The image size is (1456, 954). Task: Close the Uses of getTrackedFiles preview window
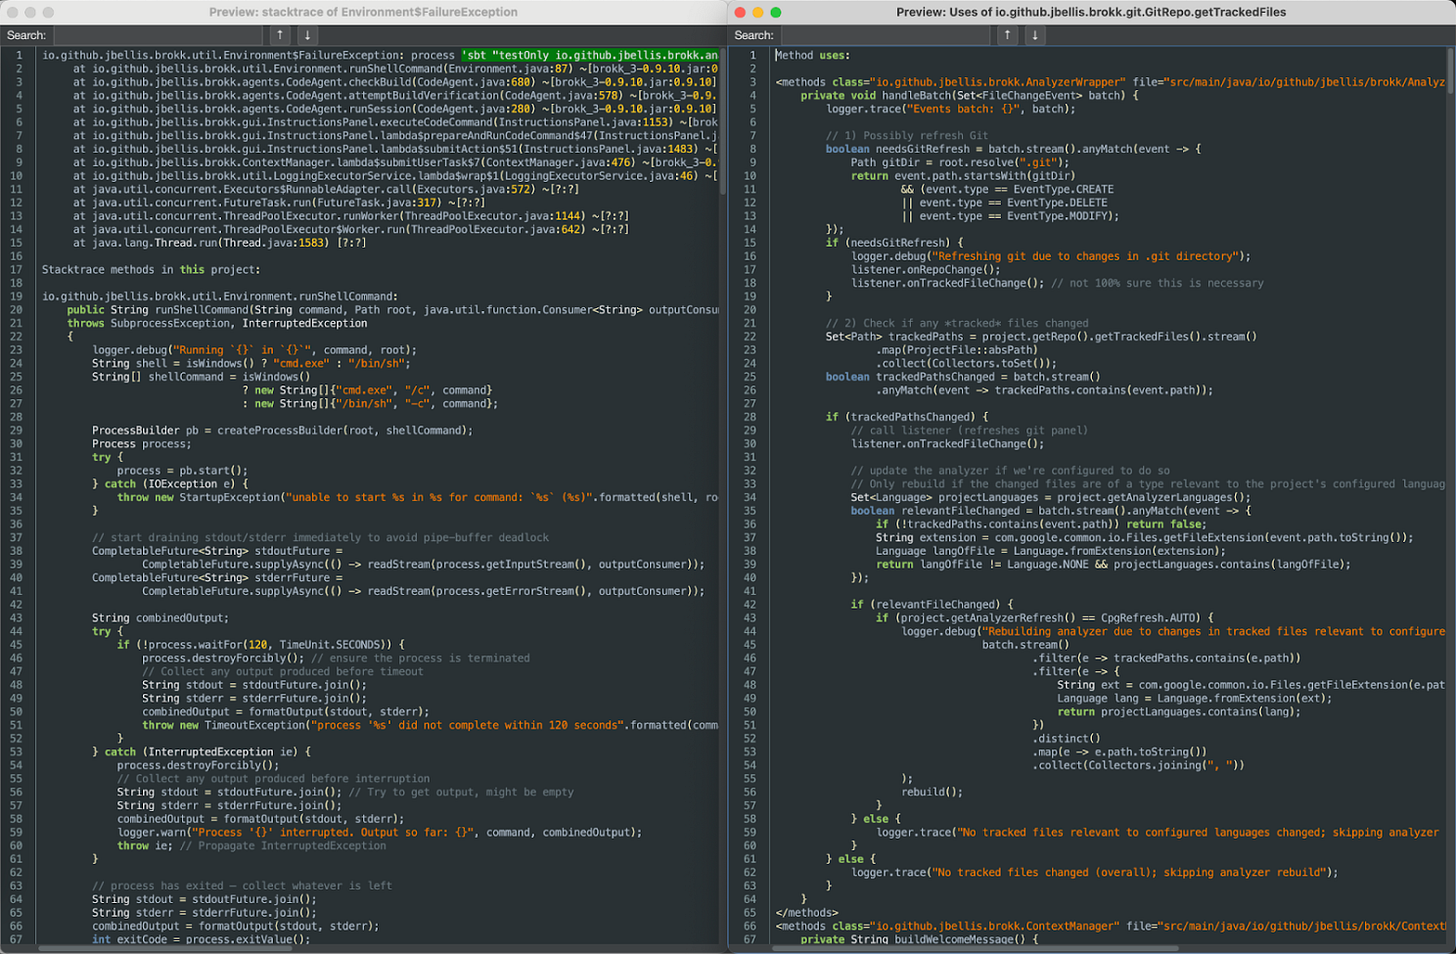tap(740, 12)
